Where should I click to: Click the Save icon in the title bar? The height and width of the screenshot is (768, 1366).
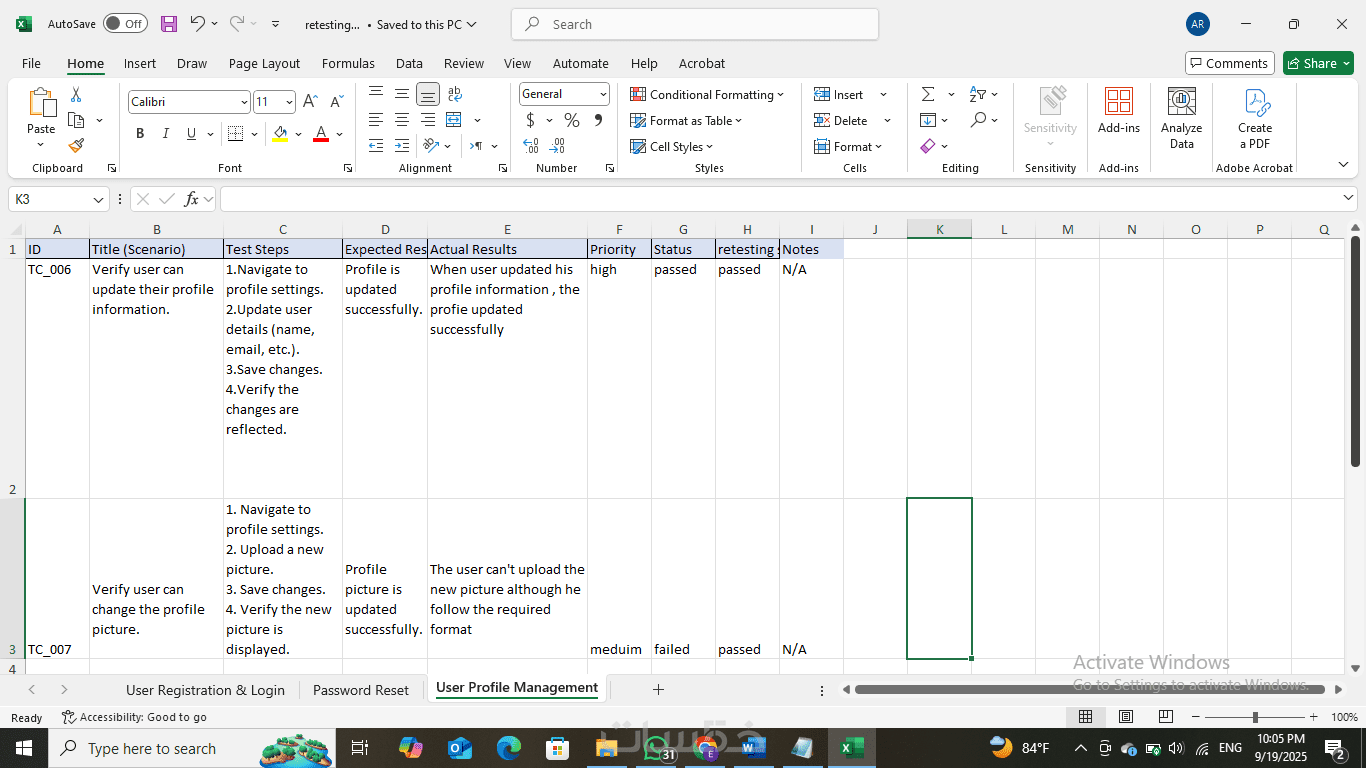169,24
